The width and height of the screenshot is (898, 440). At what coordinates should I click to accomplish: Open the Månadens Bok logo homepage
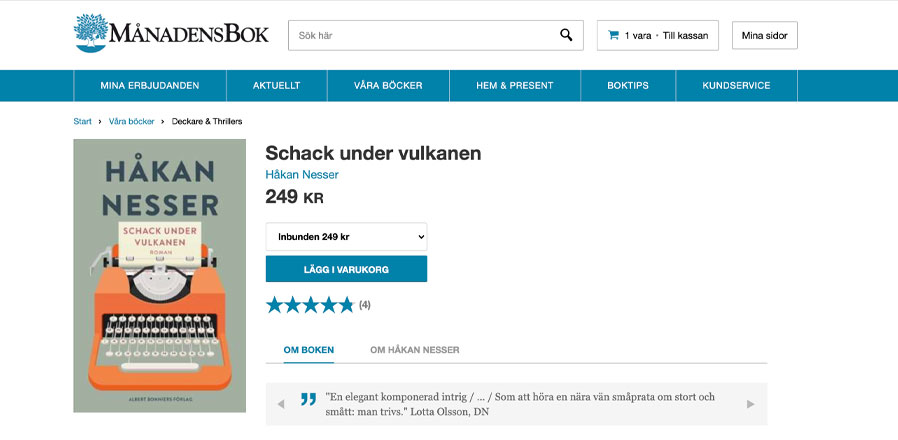tap(171, 33)
